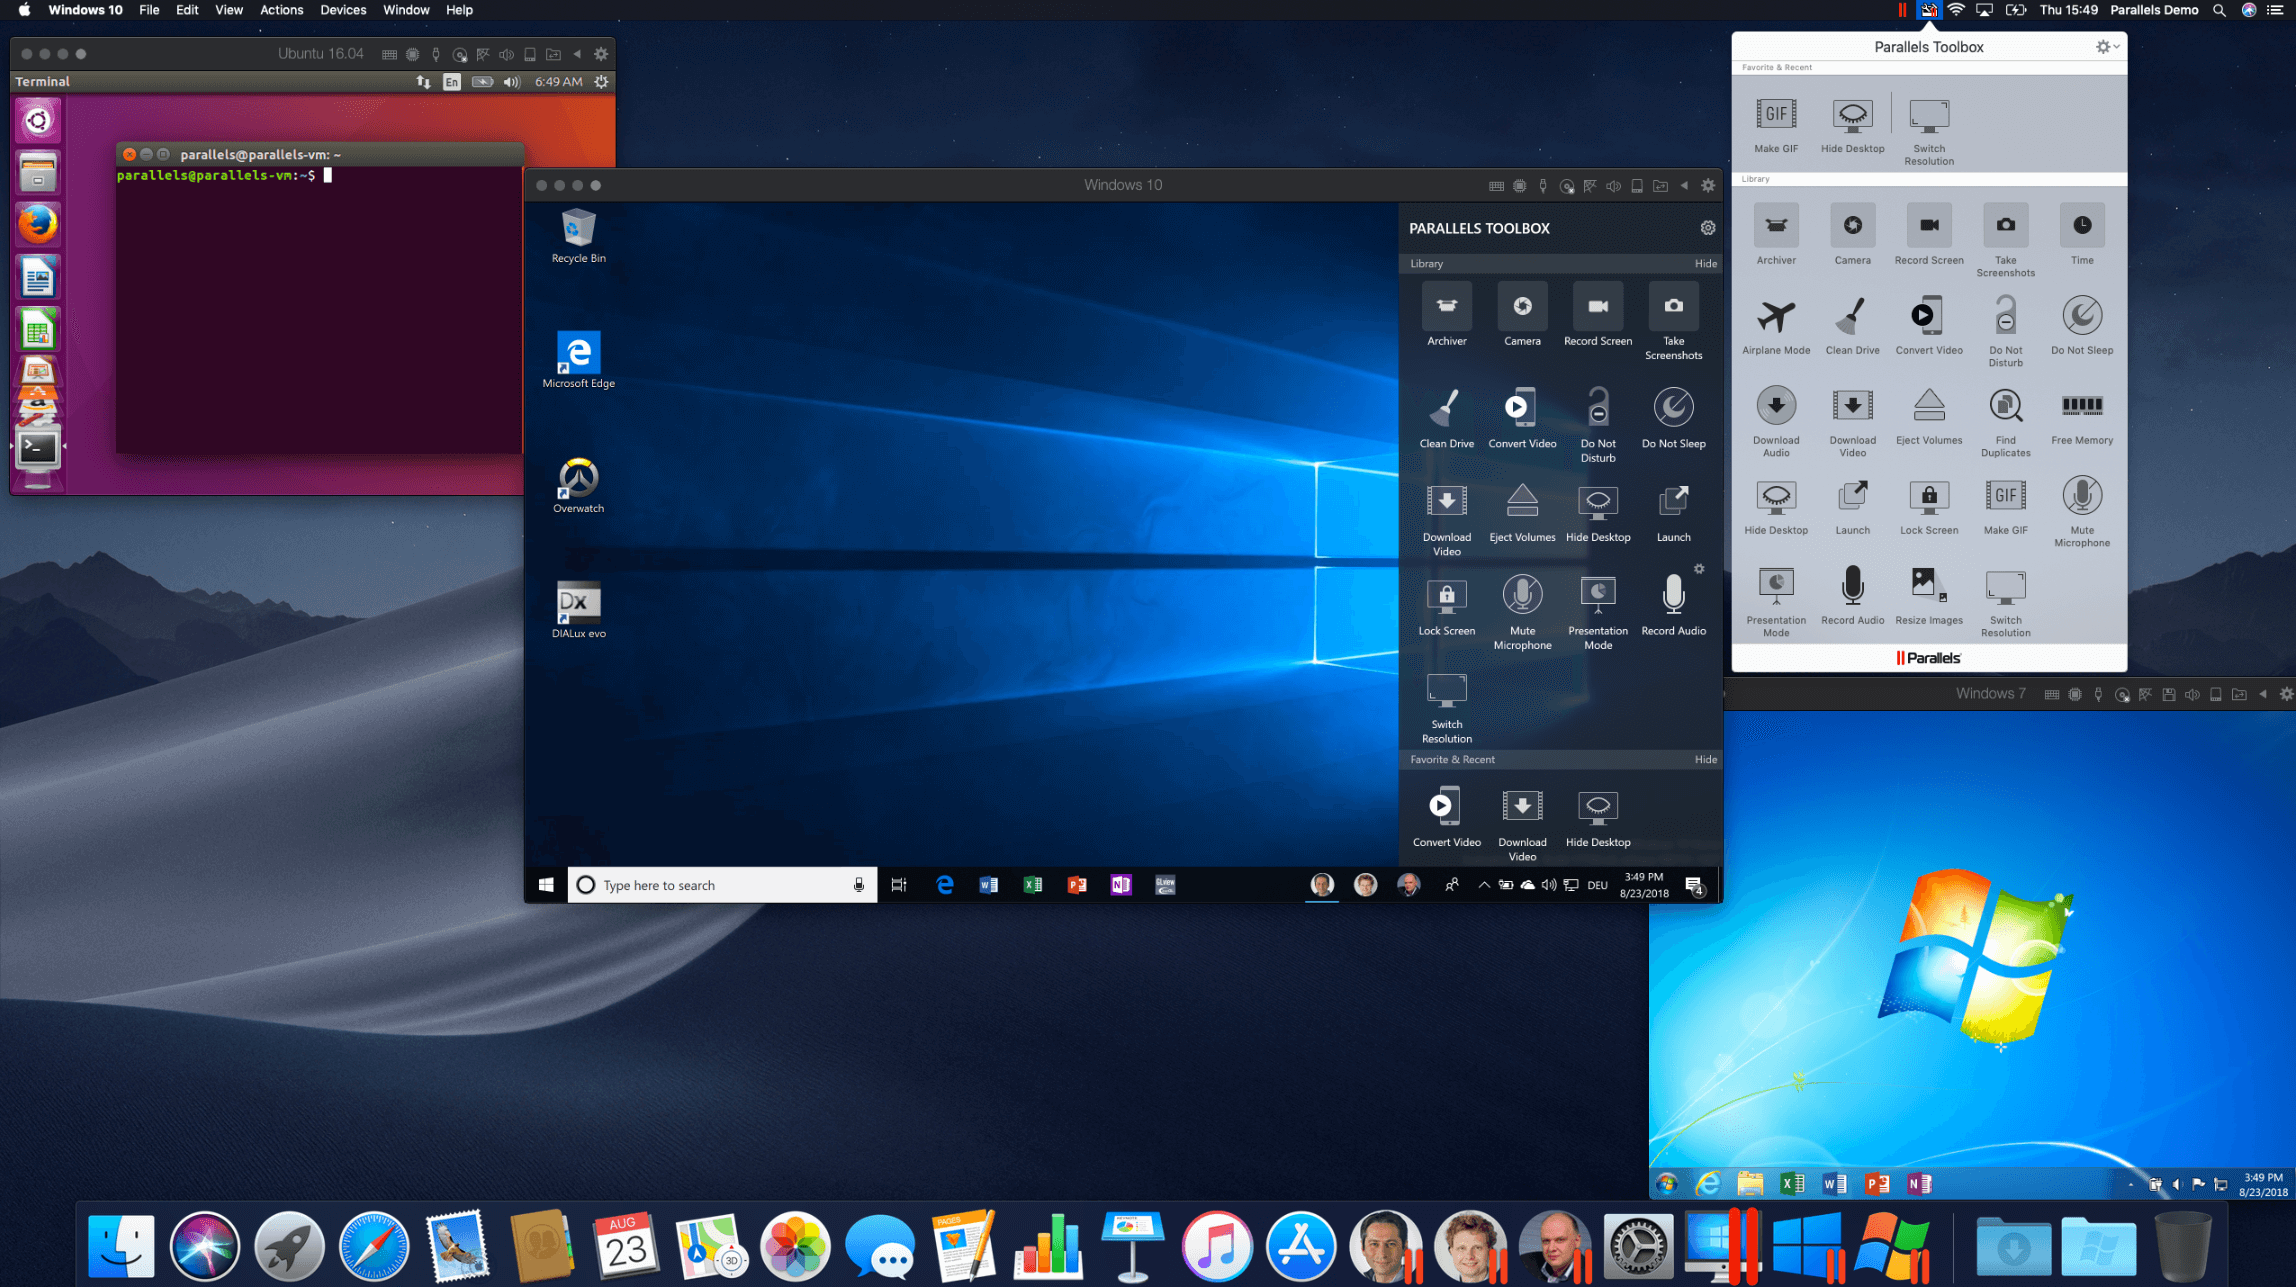Open the Devices menu in macOS menu bar
This screenshot has width=2296, height=1287.
click(339, 9)
